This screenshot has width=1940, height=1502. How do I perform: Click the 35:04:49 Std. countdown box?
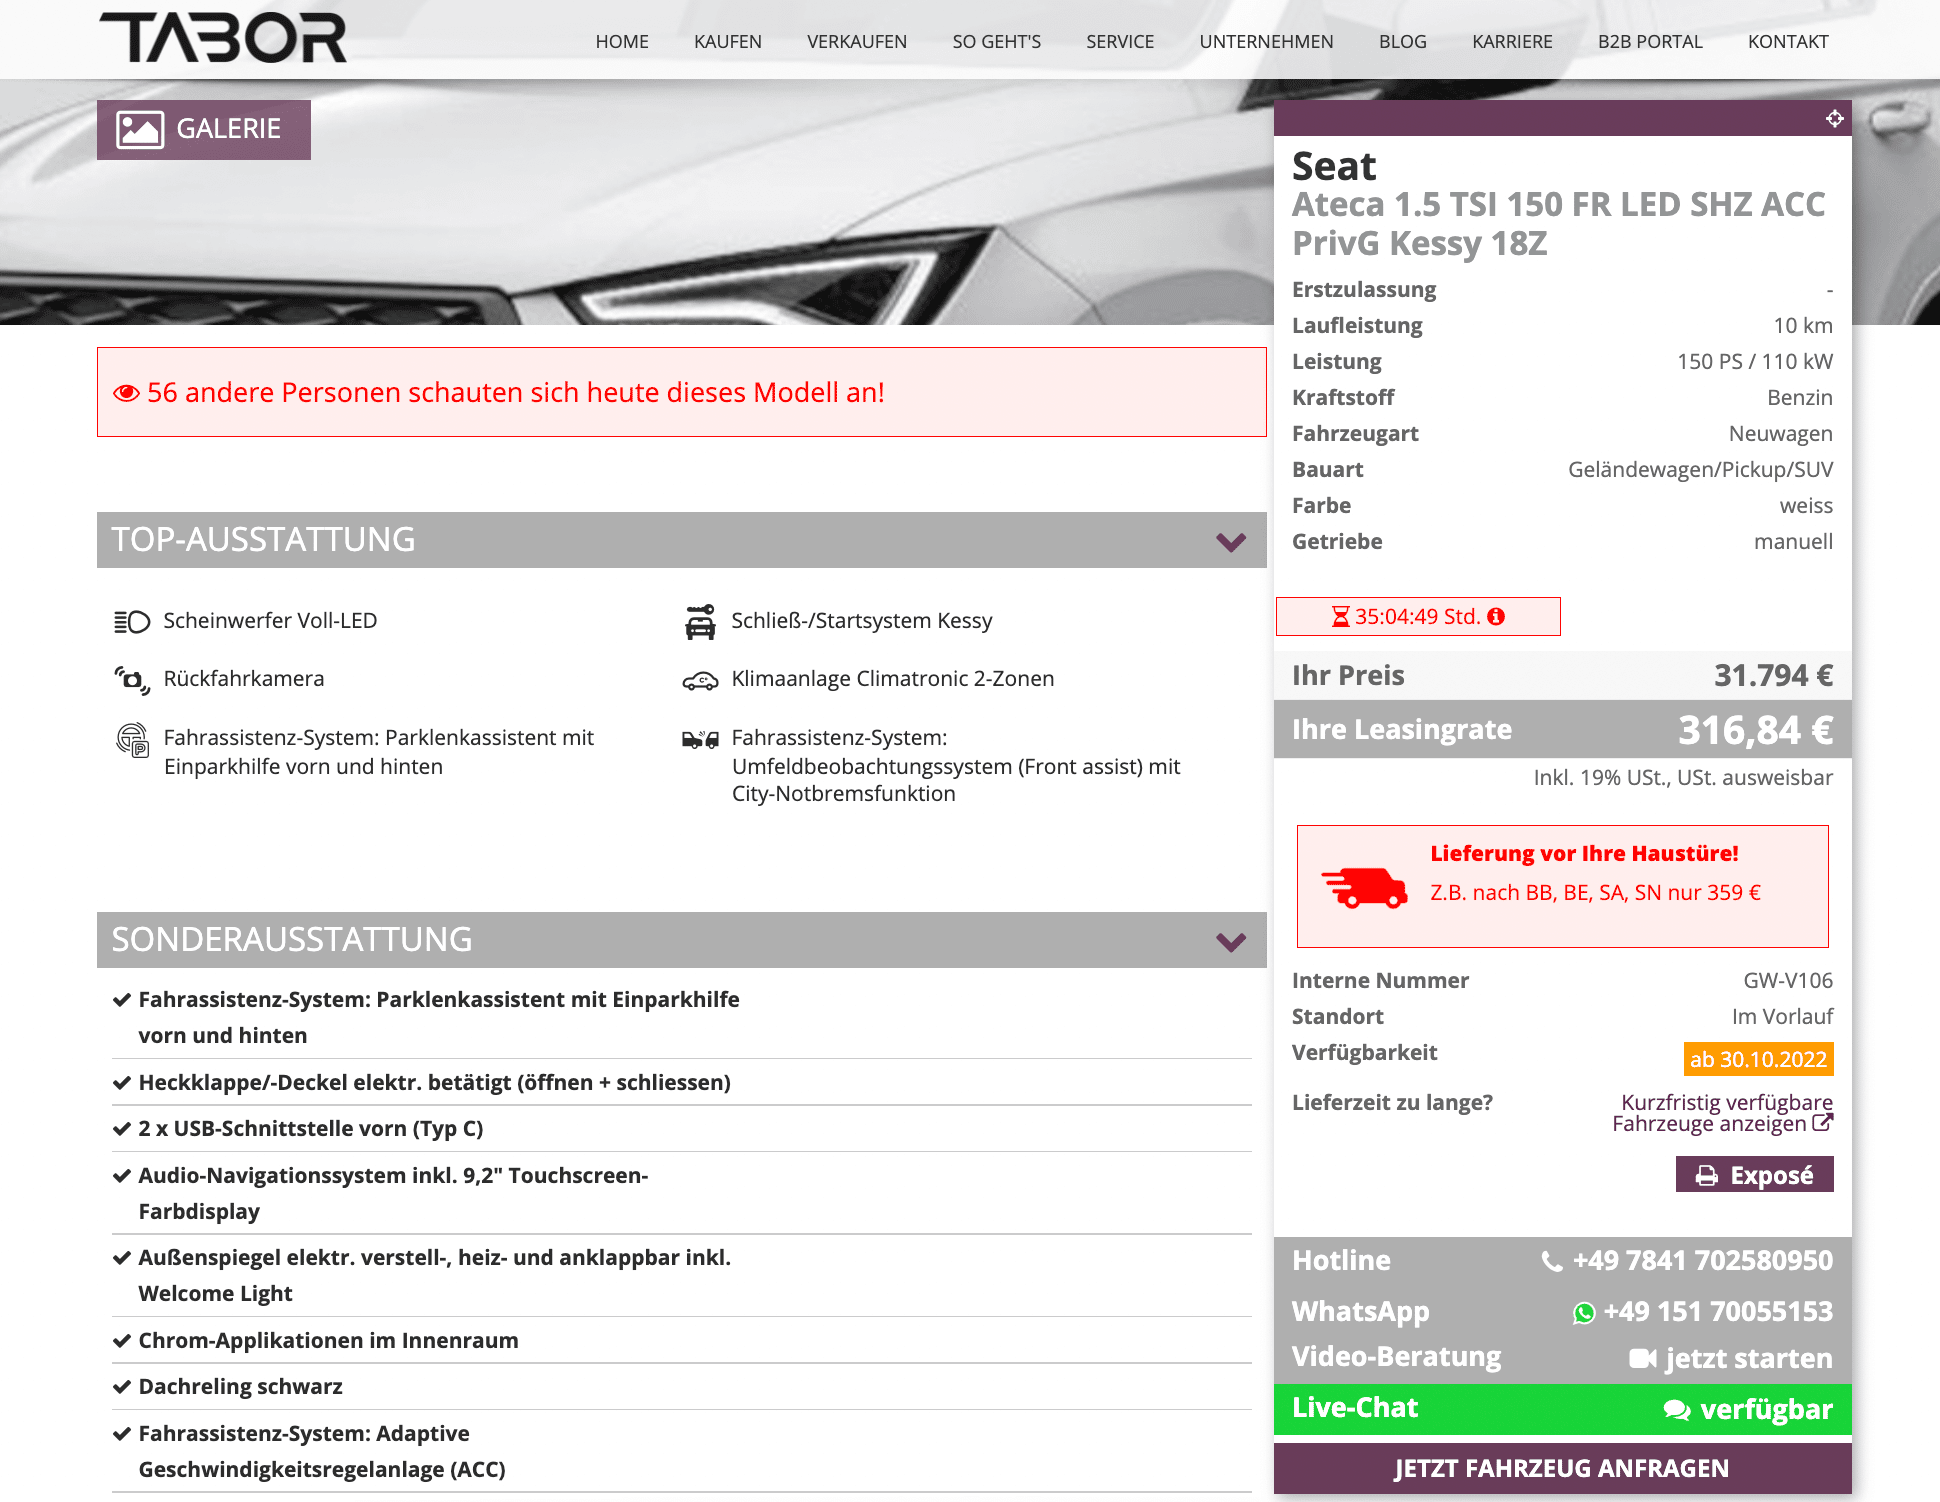1418,617
